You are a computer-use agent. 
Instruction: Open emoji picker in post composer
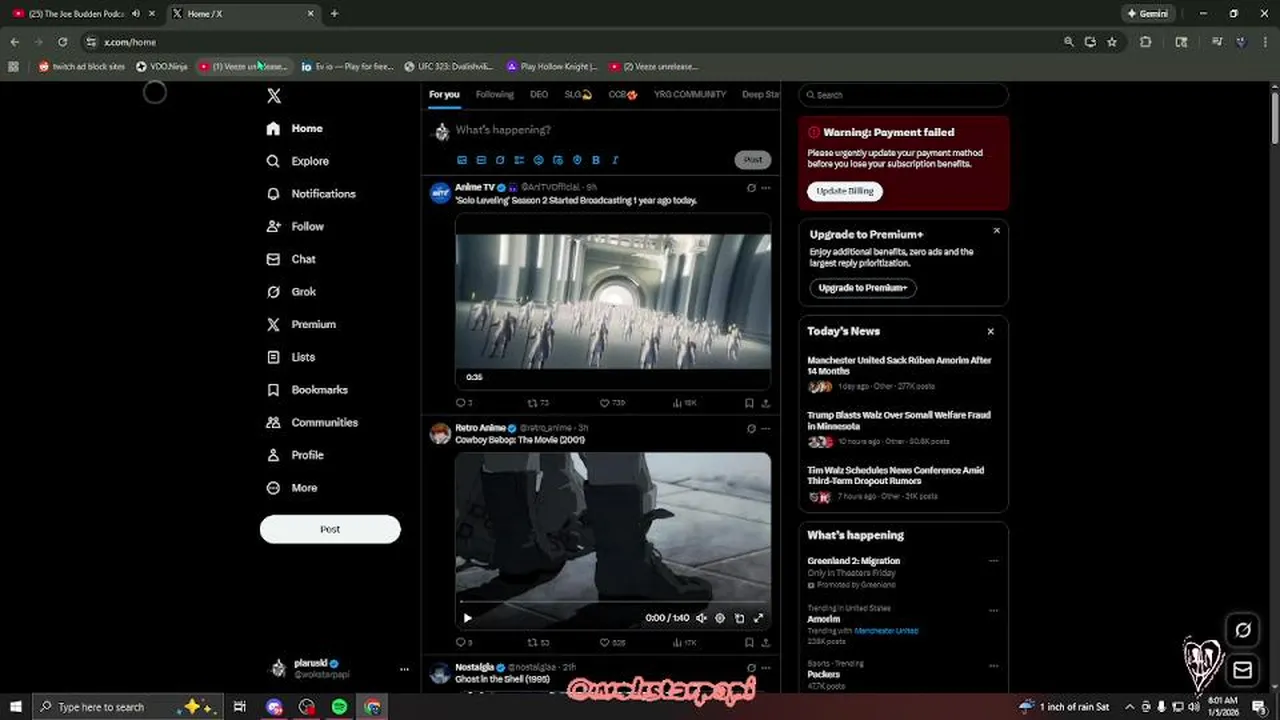(539, 160)
